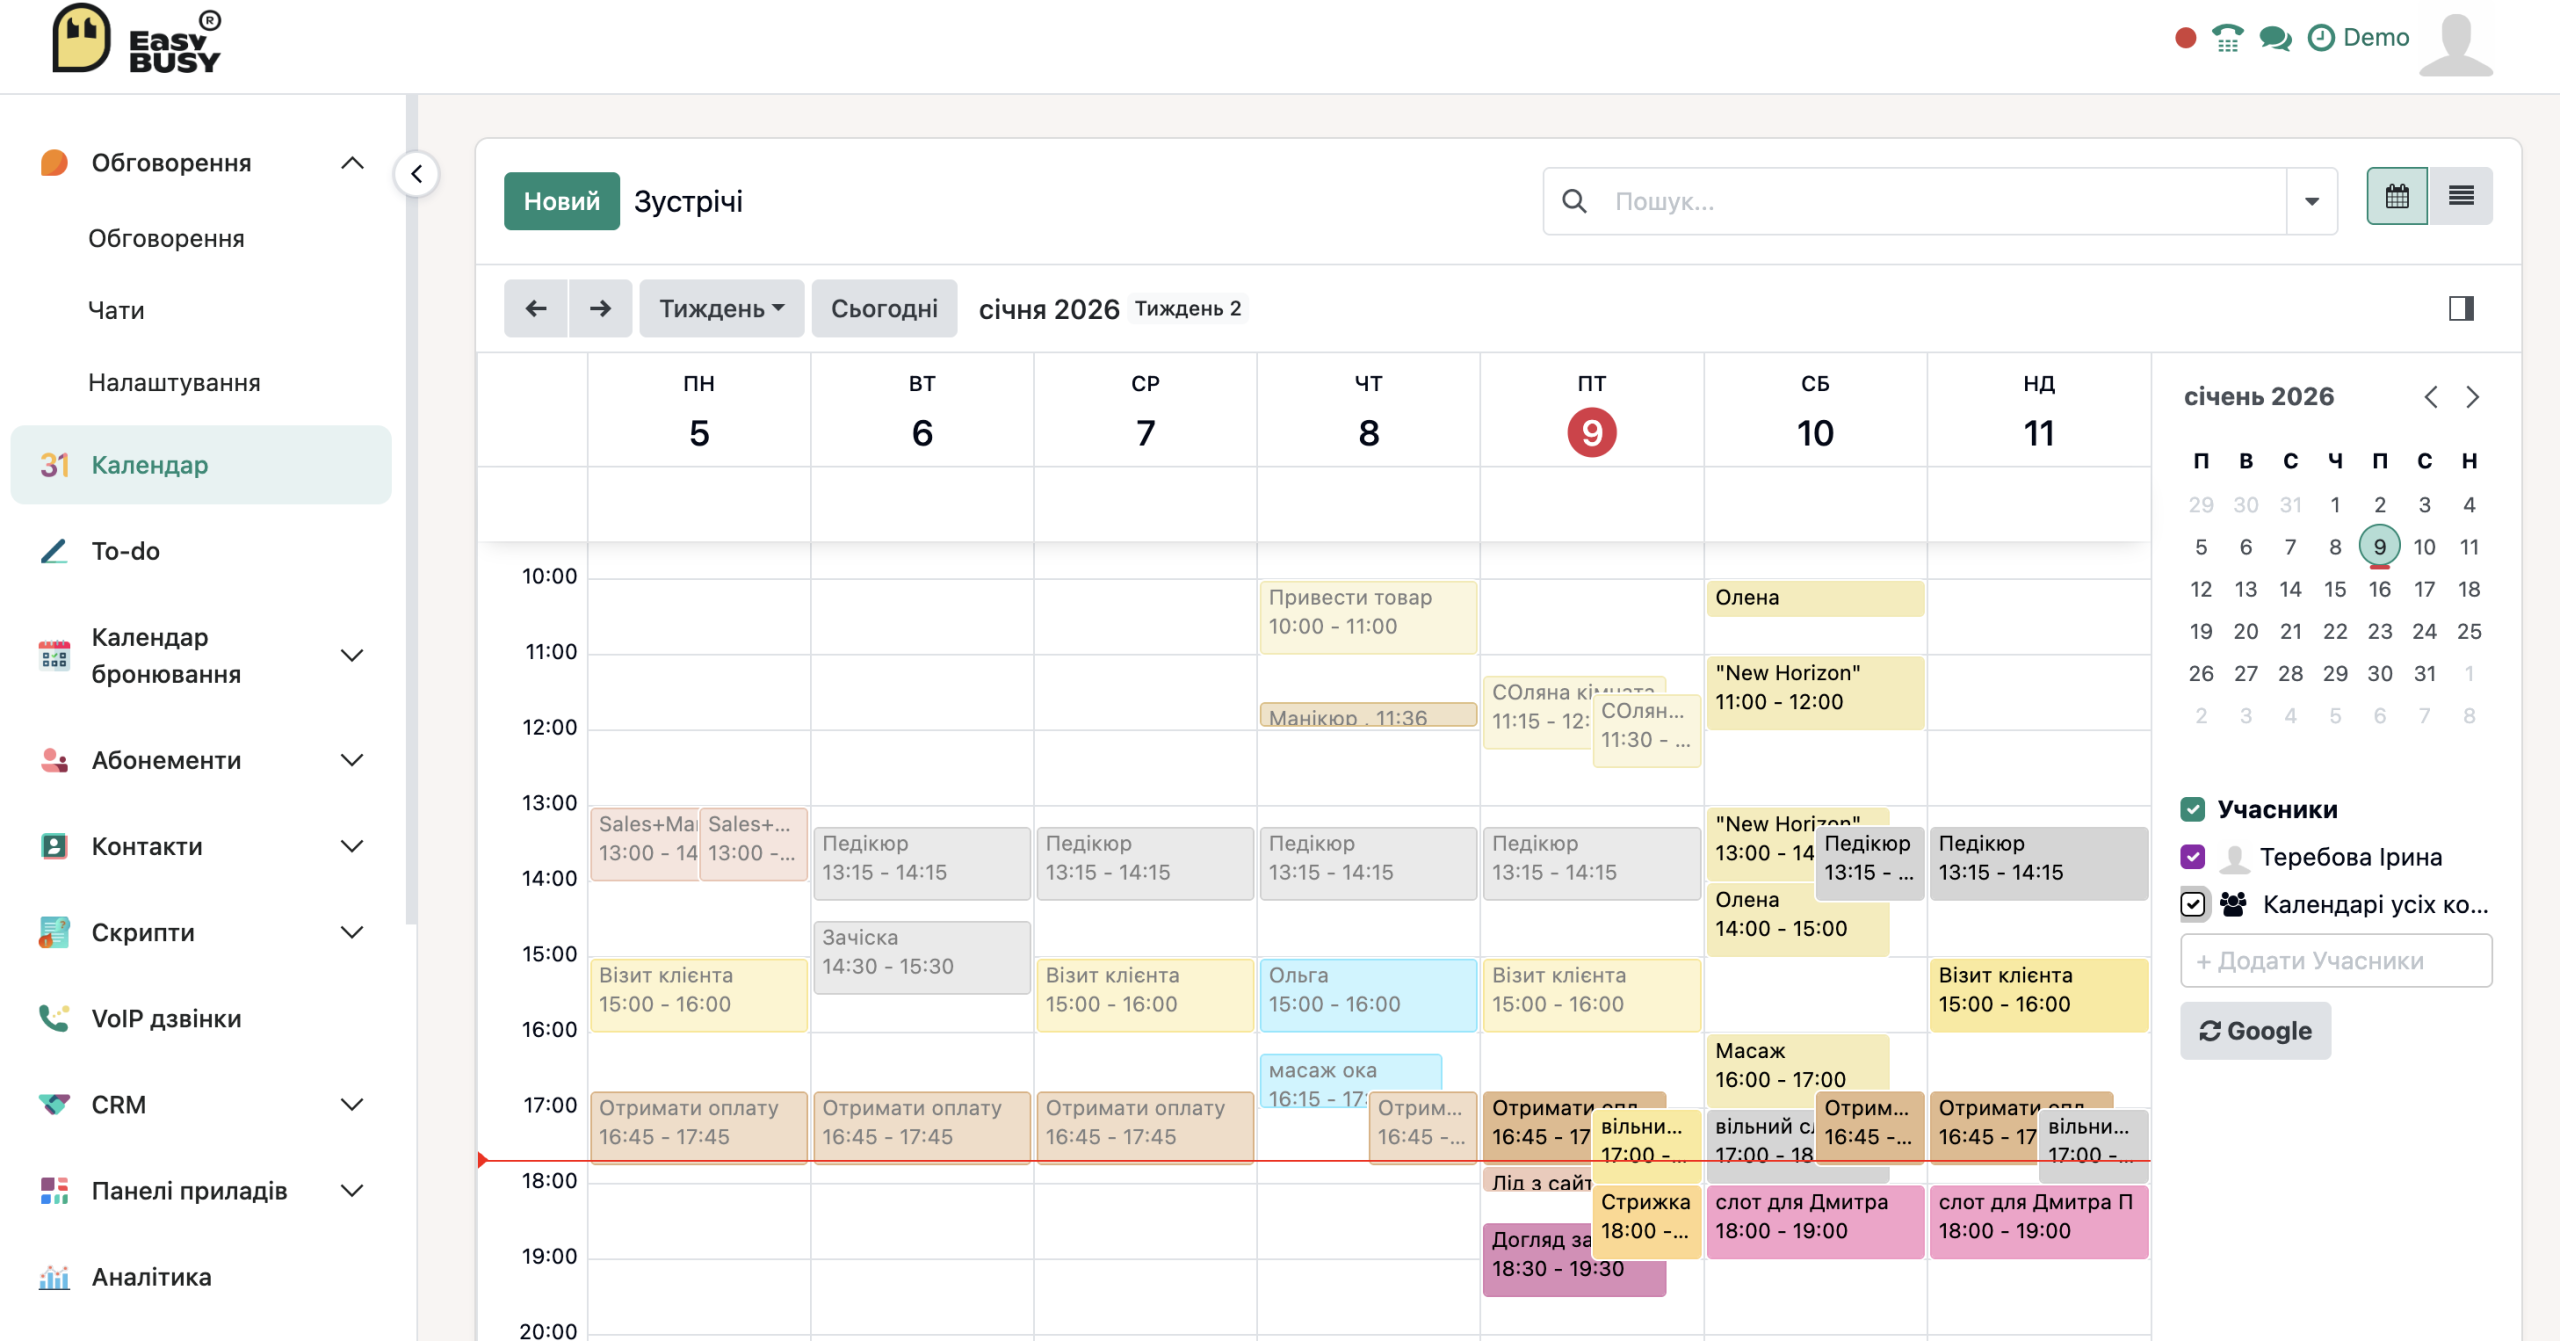Select highlighted day 9 in mini calendar
The width and height of the screenshot is (2560, 1341).
[2379, 546]
